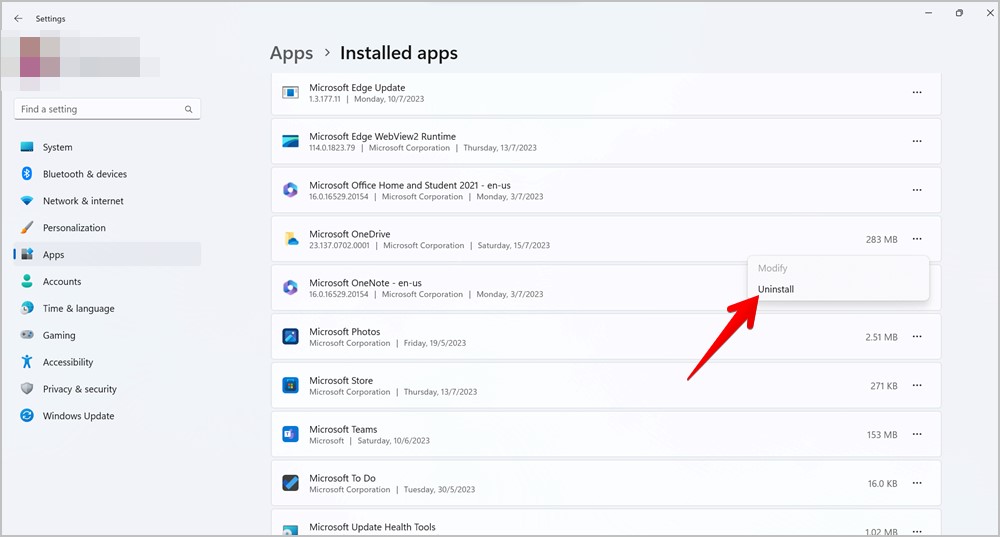Image resolution: width=1000 pixels, height=537 pixels.
Task: Open Network & internet settings label
Action: 83,200
